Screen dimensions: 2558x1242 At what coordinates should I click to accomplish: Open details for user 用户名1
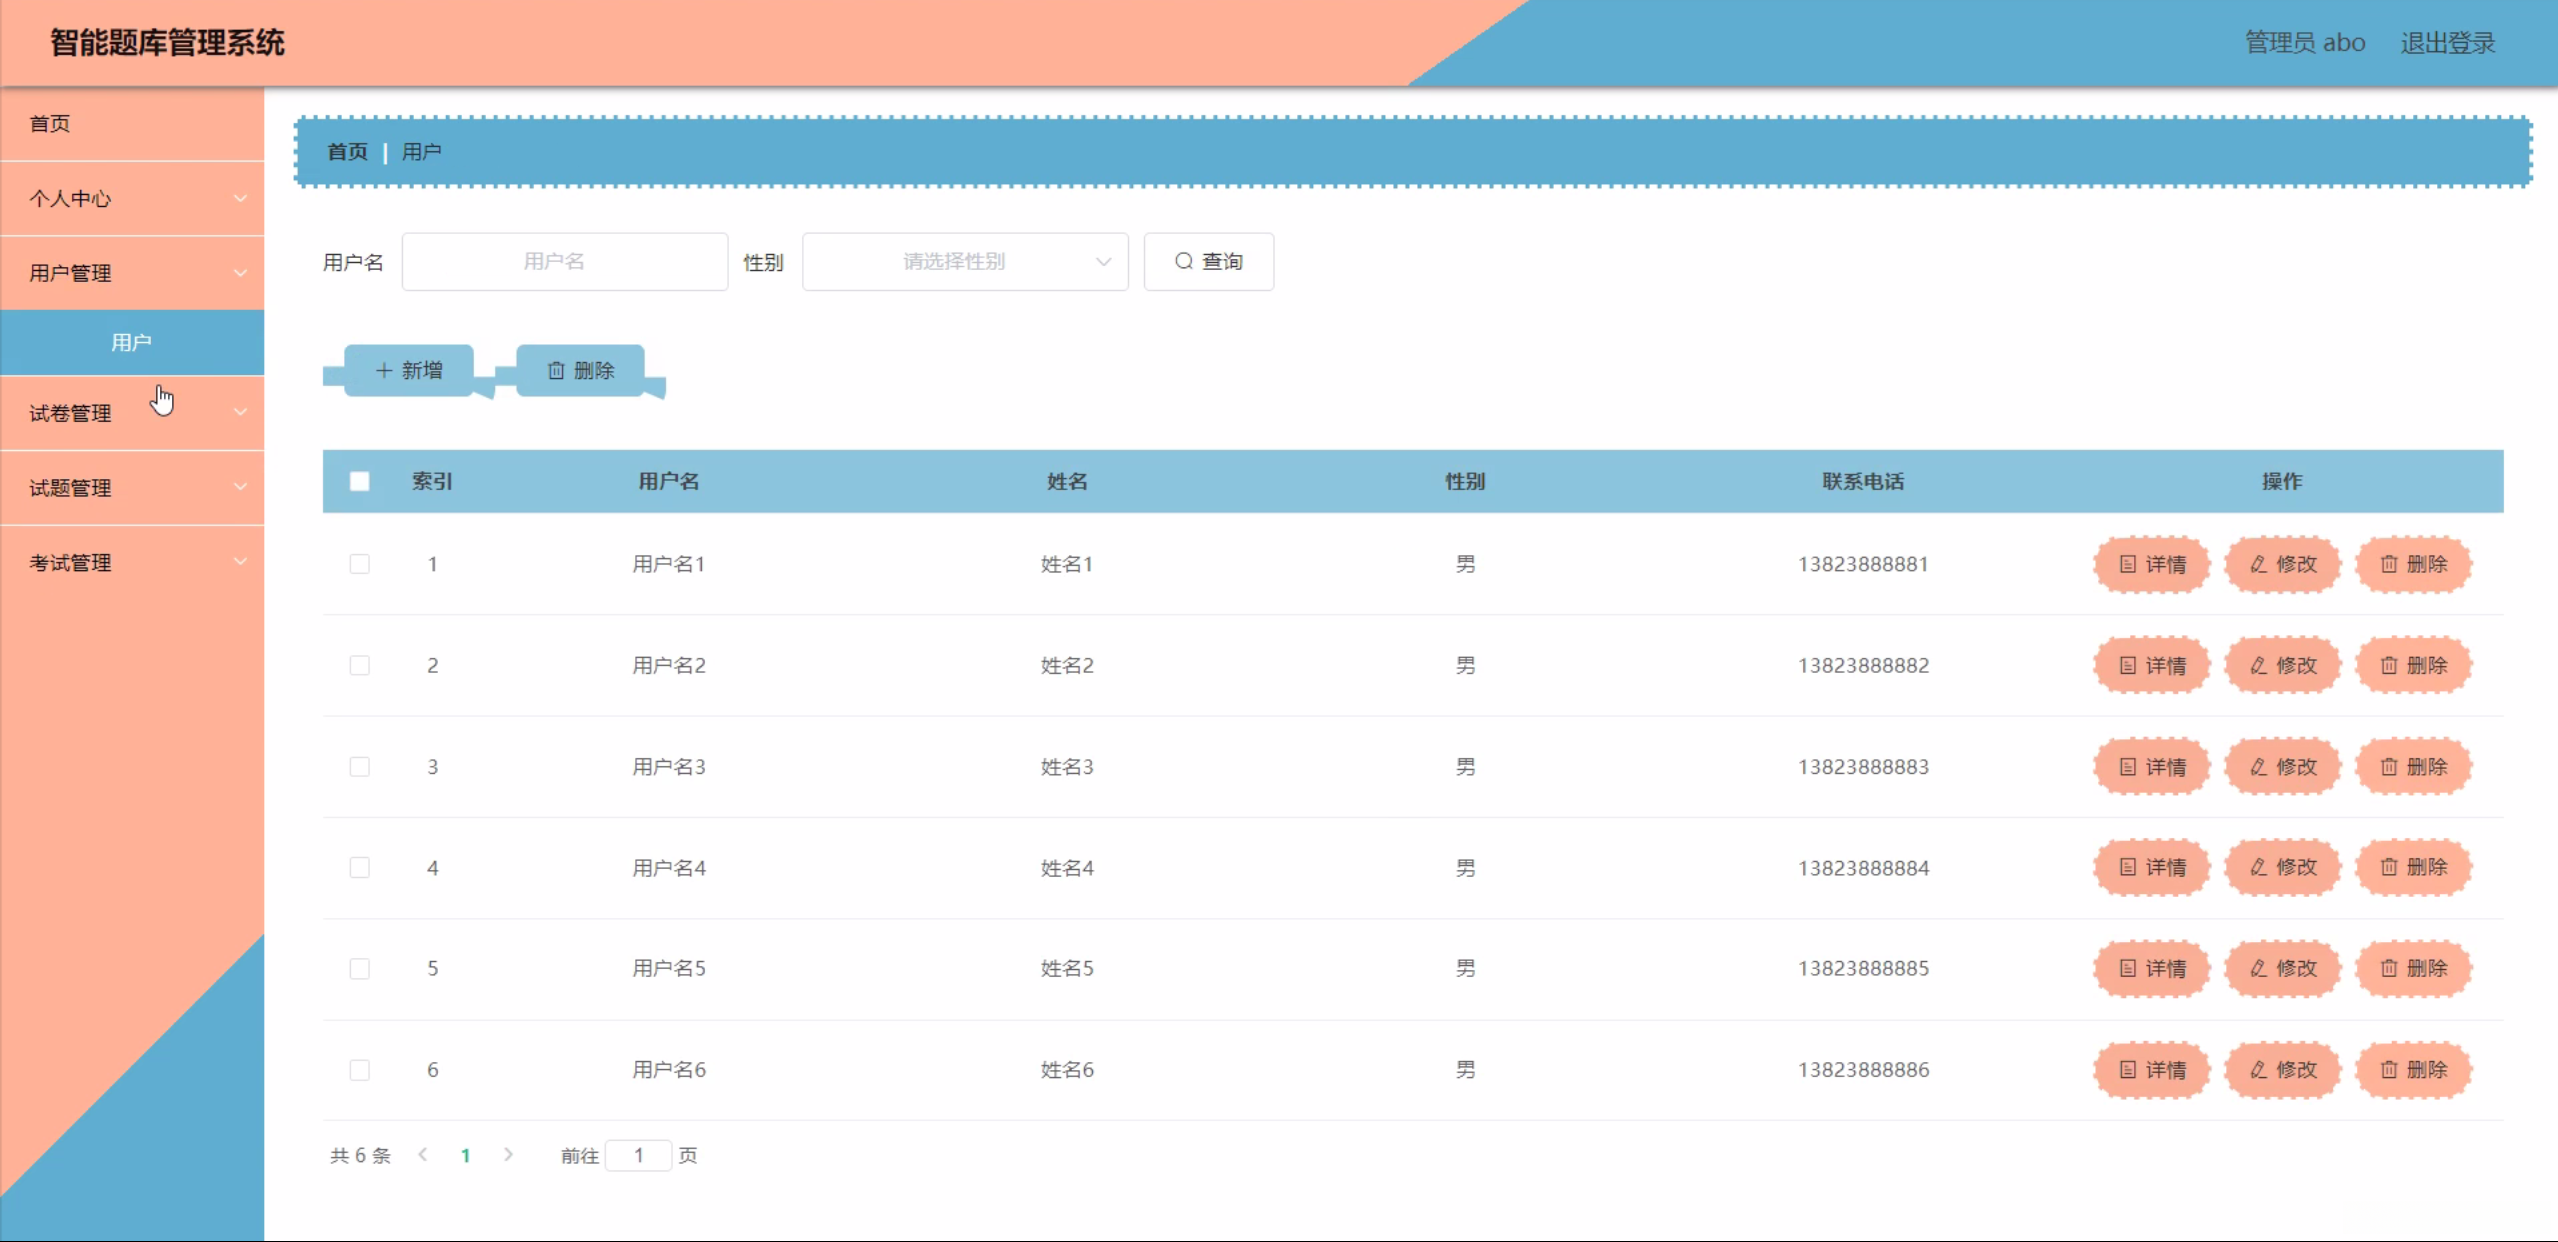pos(2152,565)
